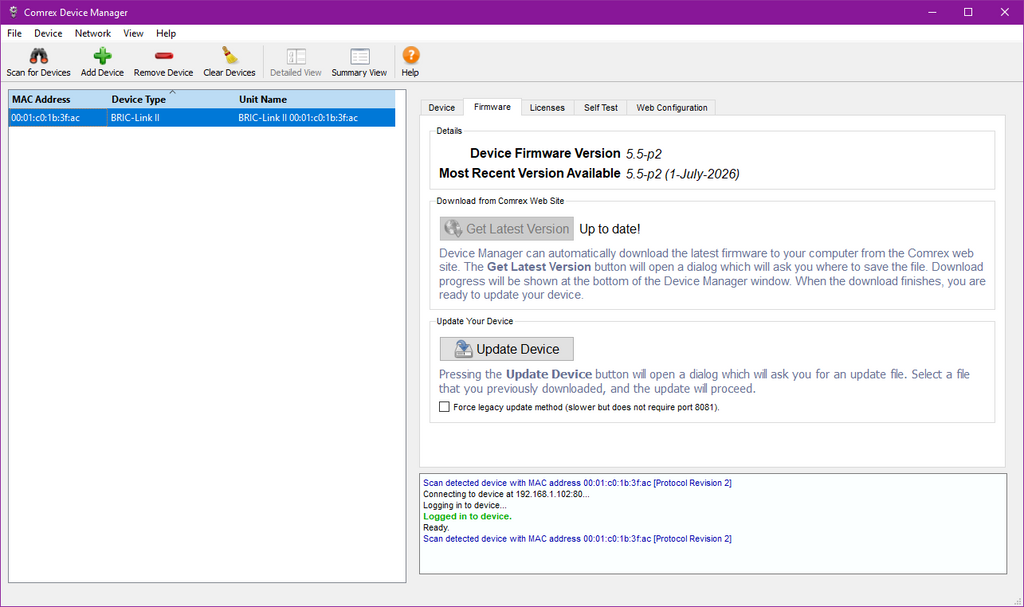Click the 'Up to date!' status text
1024x607 pixels.
pos(610,229)
